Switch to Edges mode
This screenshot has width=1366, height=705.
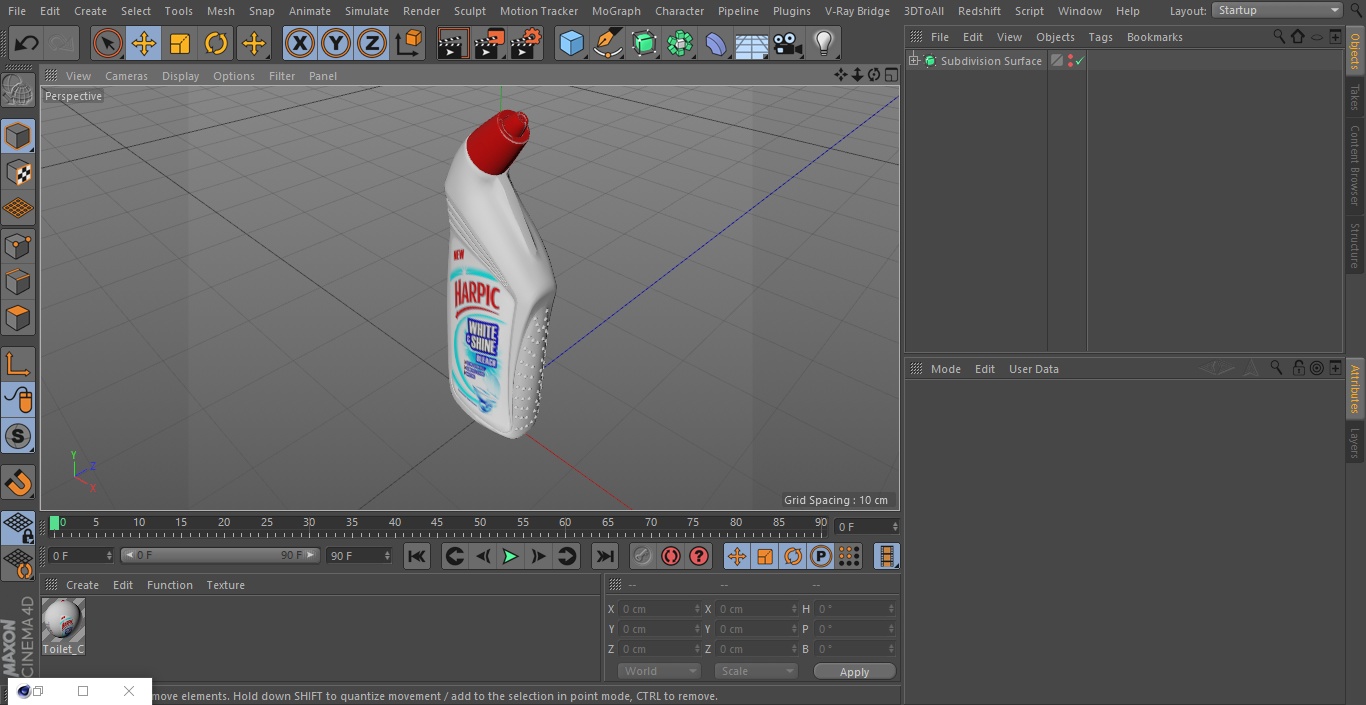click(18, 282)
